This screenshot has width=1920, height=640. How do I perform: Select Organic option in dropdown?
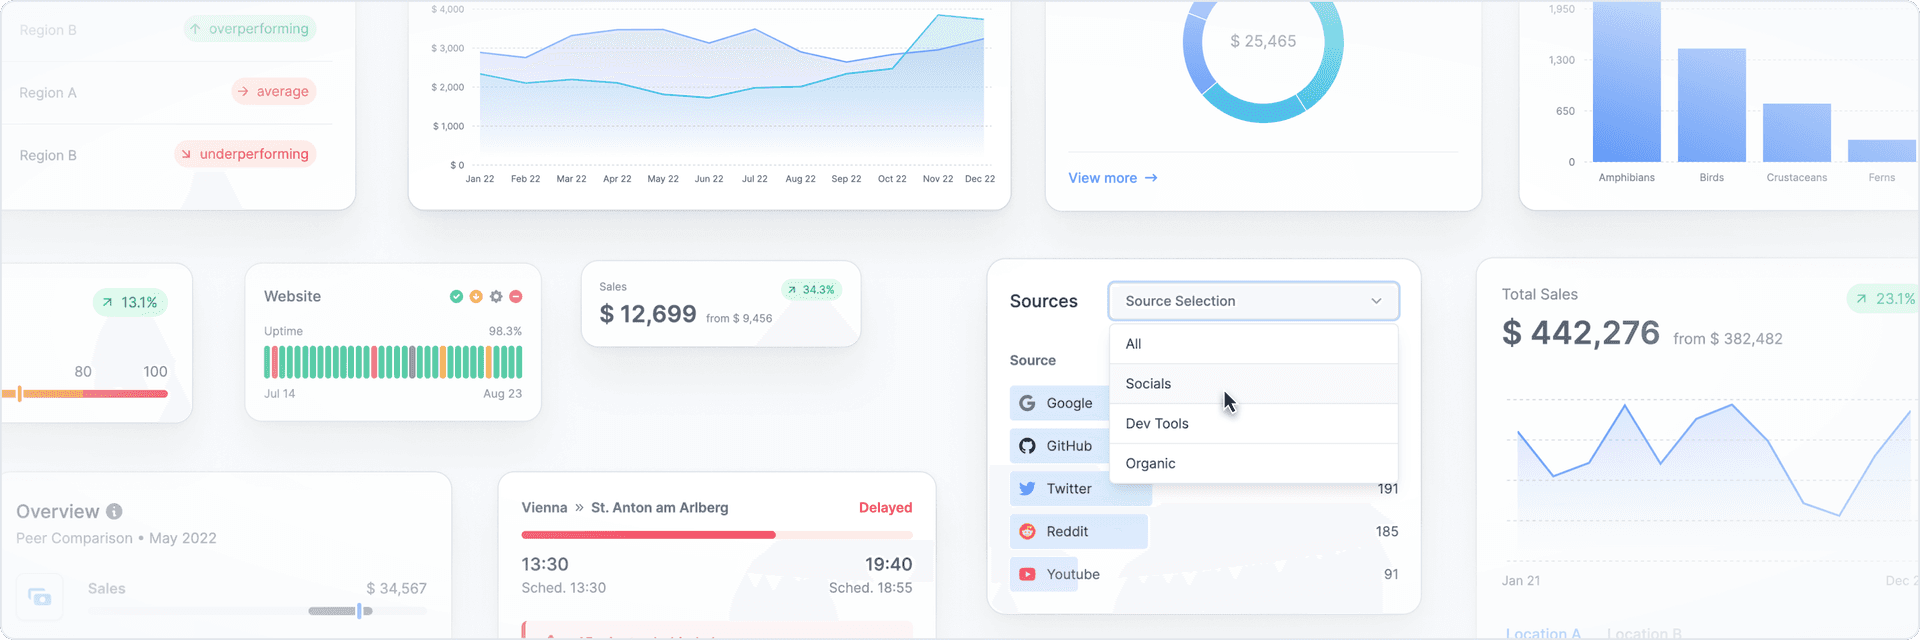1253,464
